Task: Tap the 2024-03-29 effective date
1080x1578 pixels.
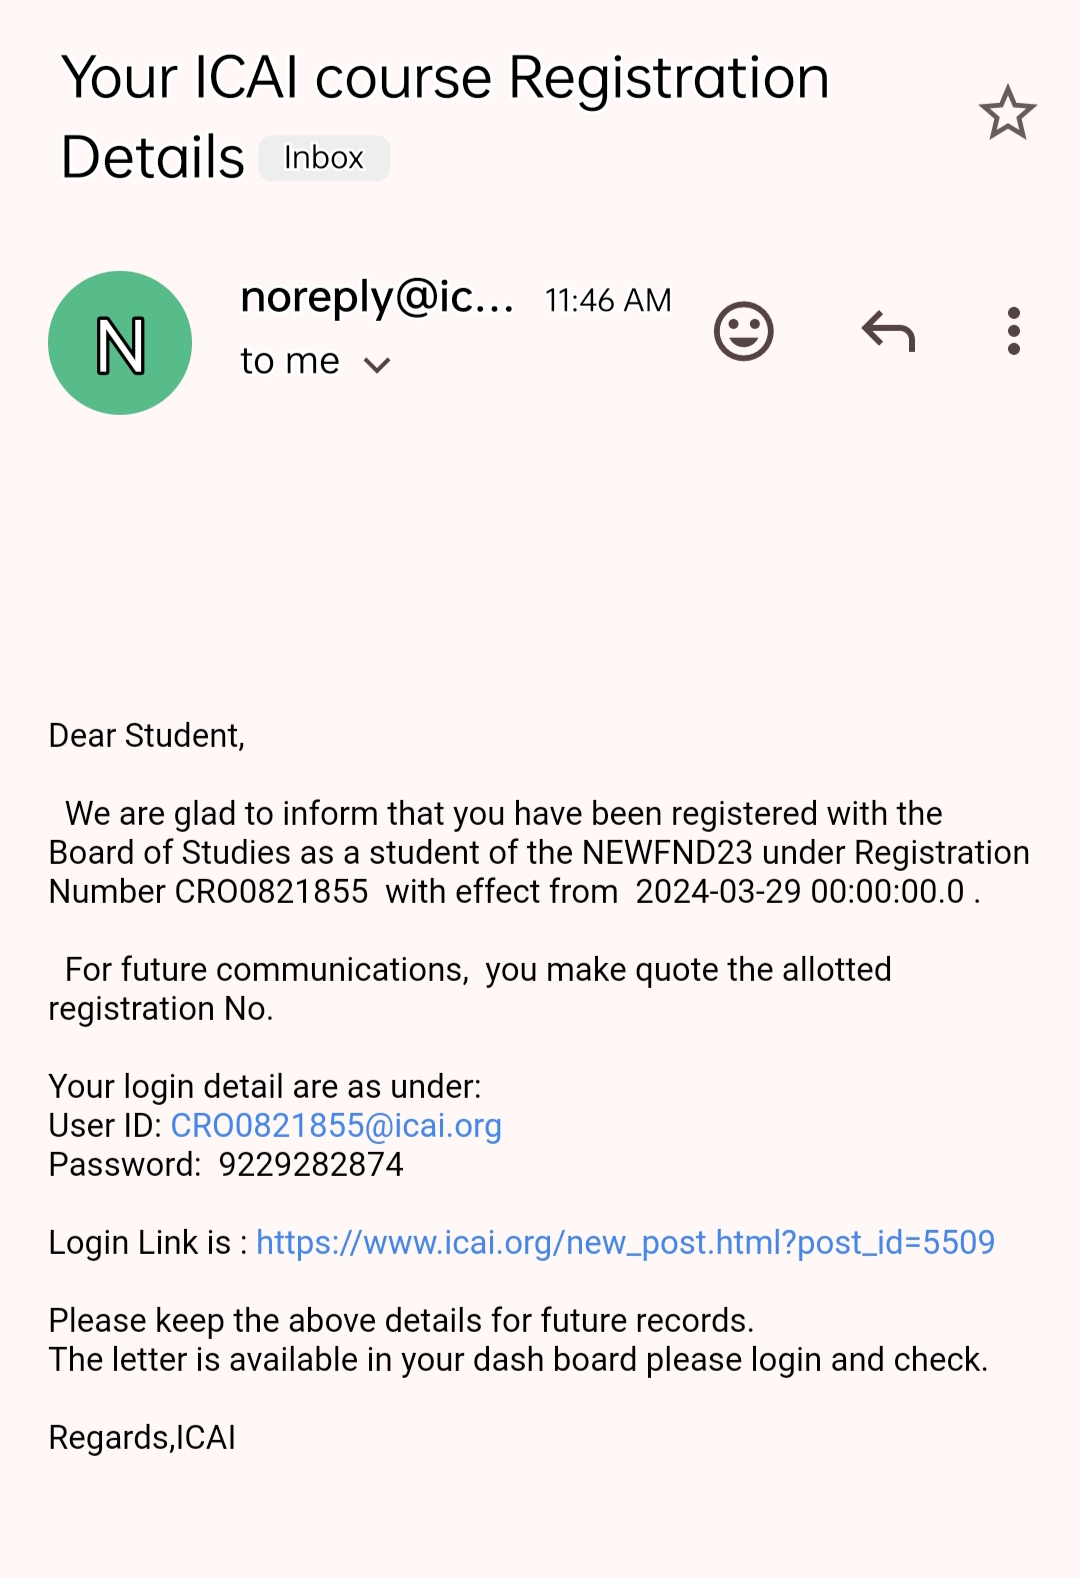Action: coord(718,892)
